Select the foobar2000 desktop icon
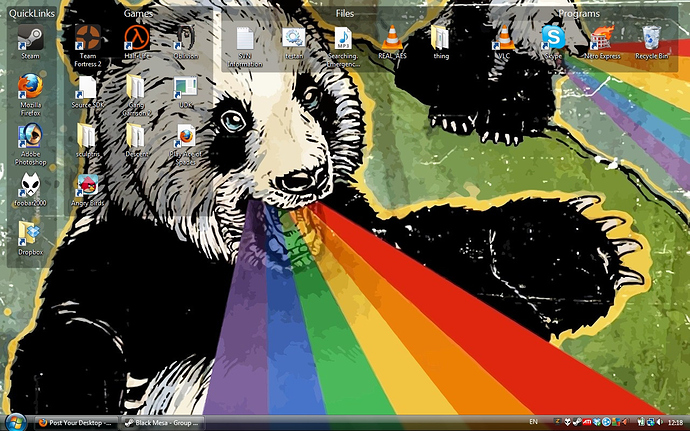690x431 pixels. (x=30, y=185)
